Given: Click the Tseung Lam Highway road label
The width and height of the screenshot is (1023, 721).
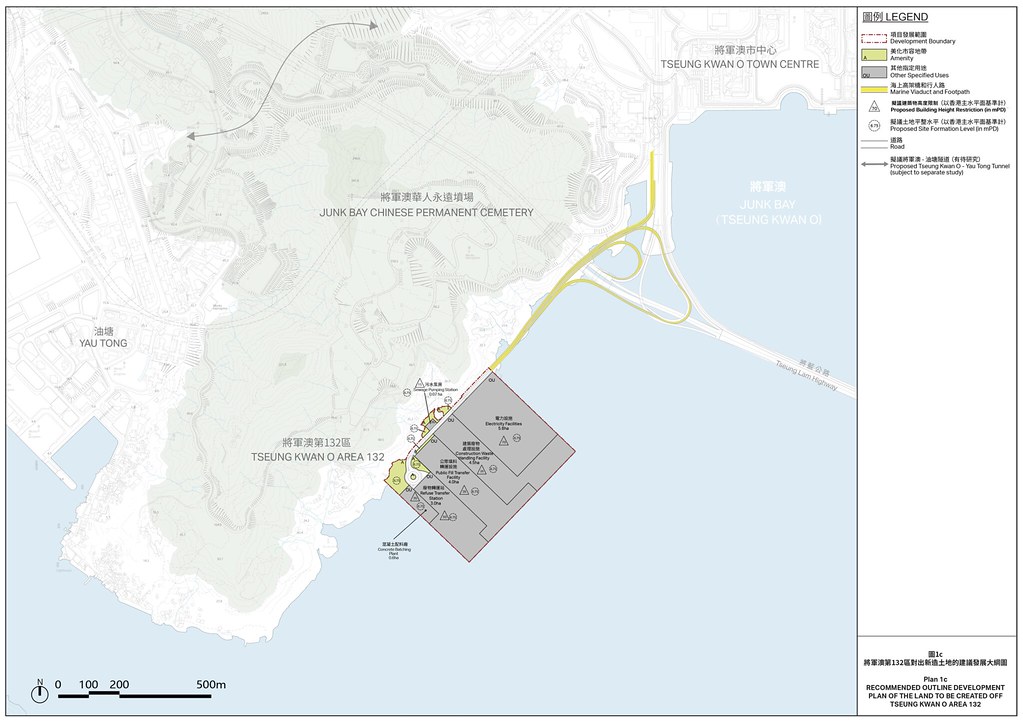Looking at the screenshot, I should pos(806,376).
